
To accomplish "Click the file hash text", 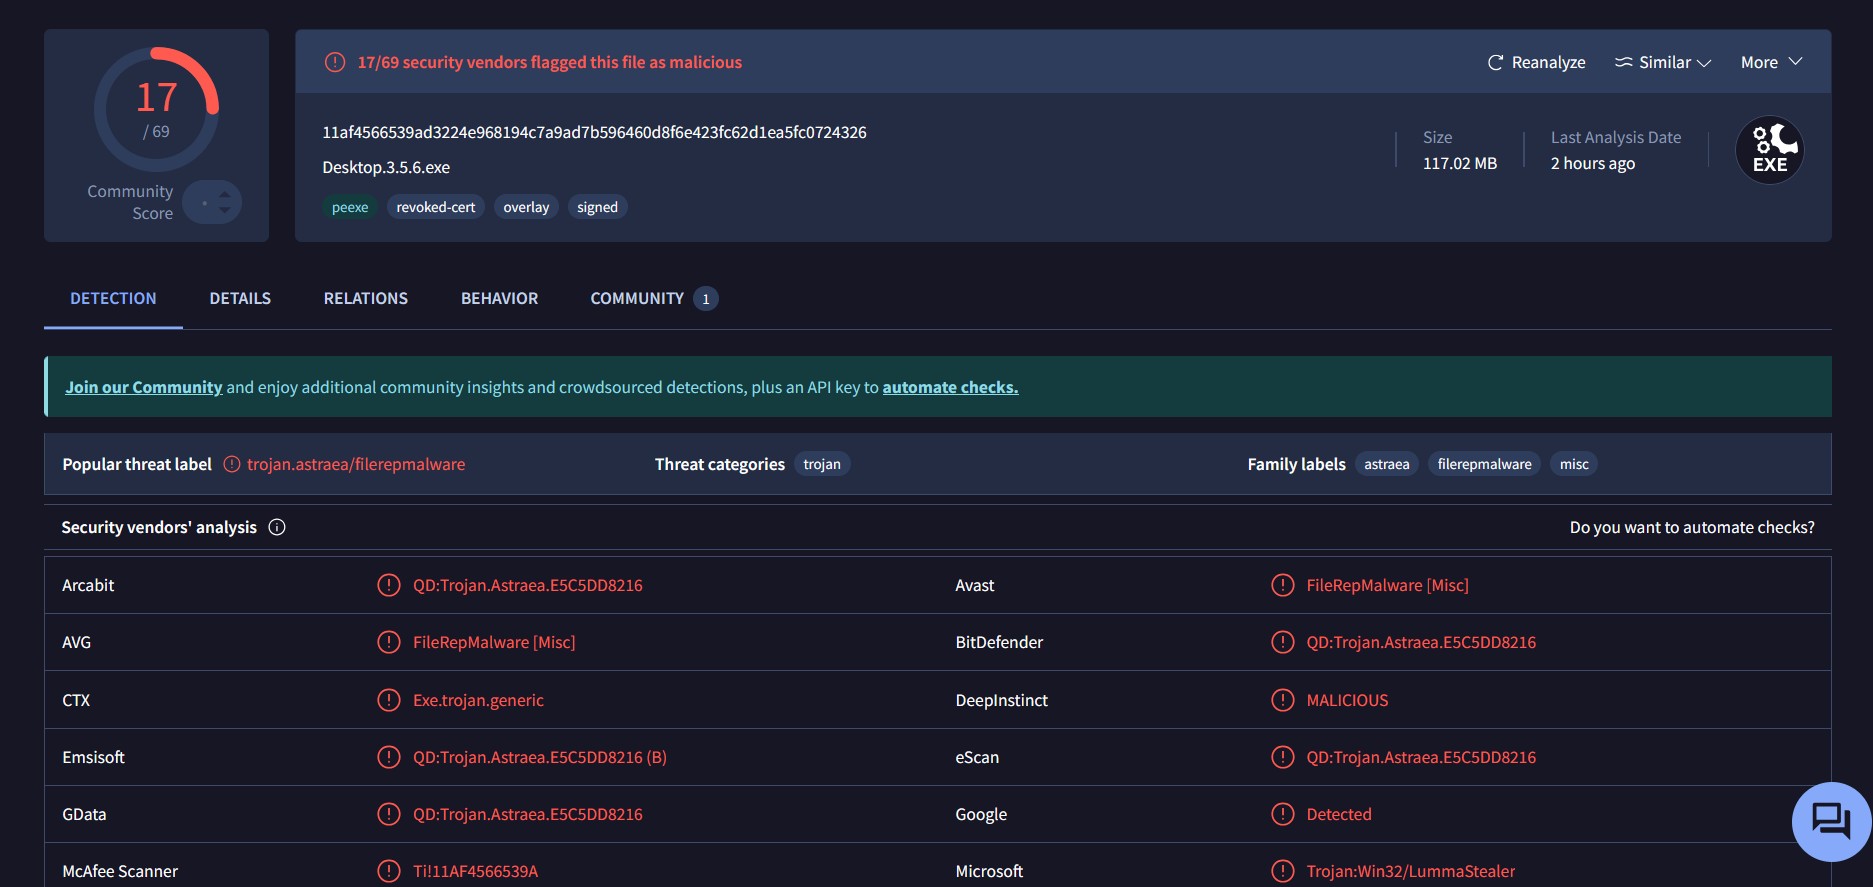I will point(594,132).
